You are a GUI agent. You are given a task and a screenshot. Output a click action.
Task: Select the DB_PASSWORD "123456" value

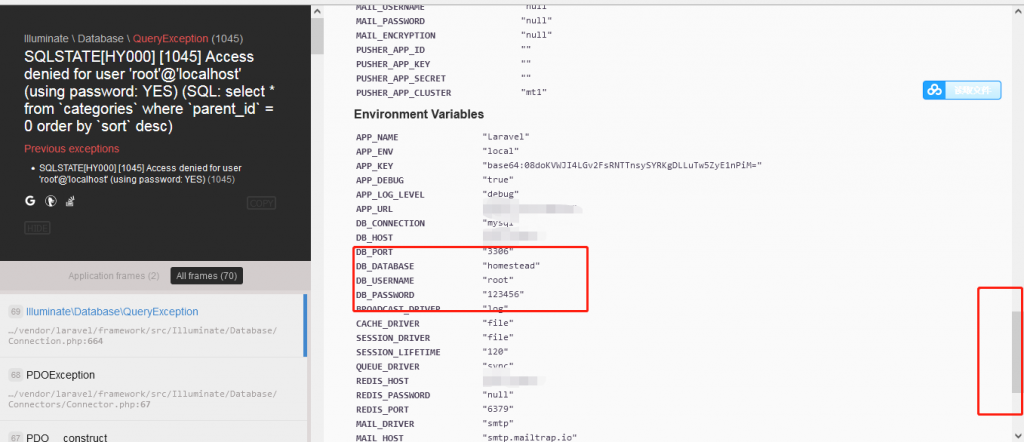point(503,295)
